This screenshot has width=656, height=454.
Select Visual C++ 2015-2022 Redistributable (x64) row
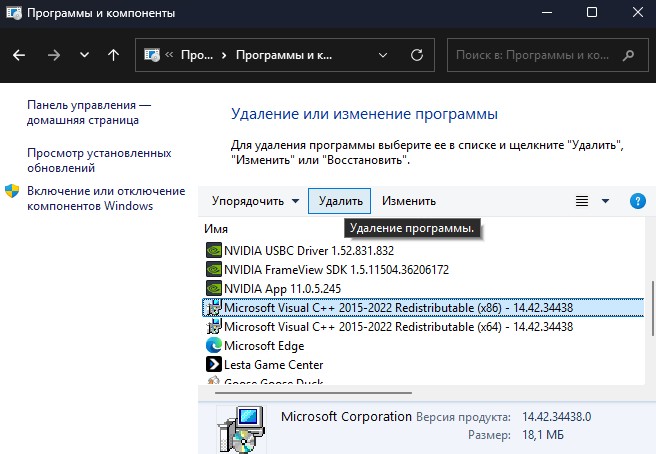pyautogui.click(x=423, y=326)
